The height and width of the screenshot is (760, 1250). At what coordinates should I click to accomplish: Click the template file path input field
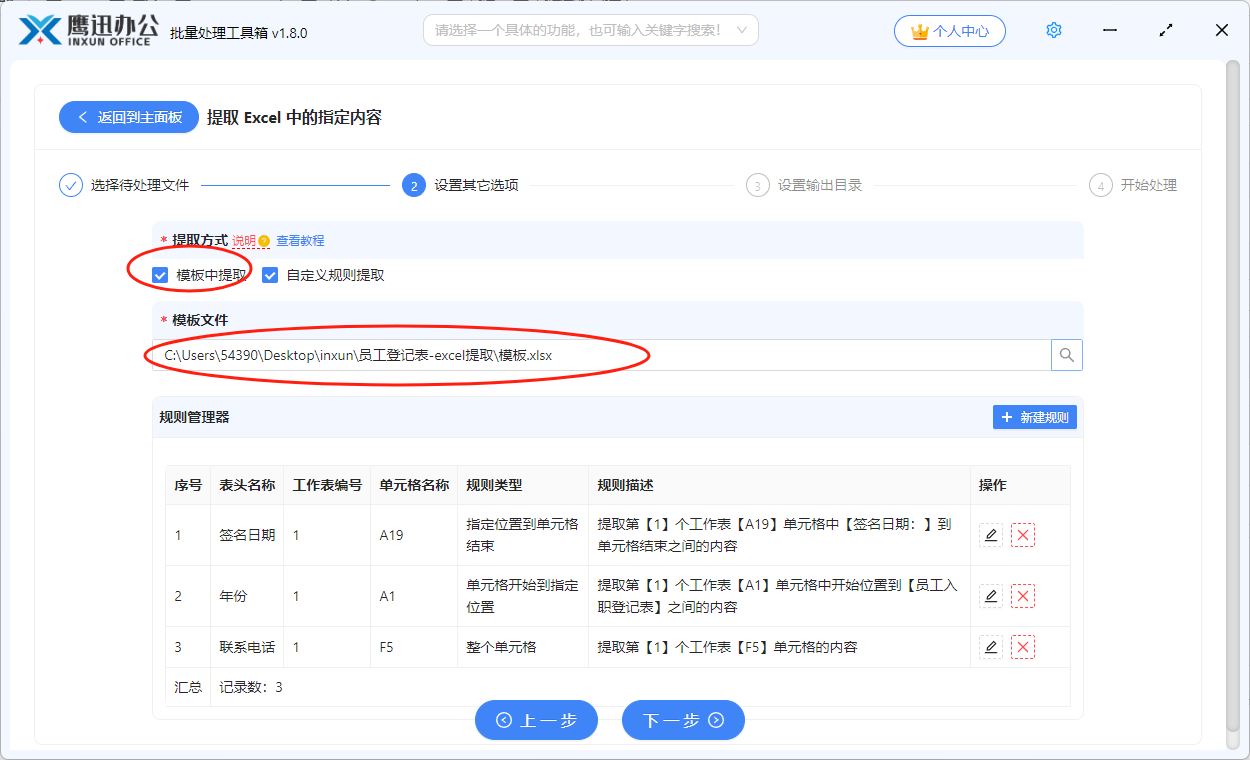(600, 355)
